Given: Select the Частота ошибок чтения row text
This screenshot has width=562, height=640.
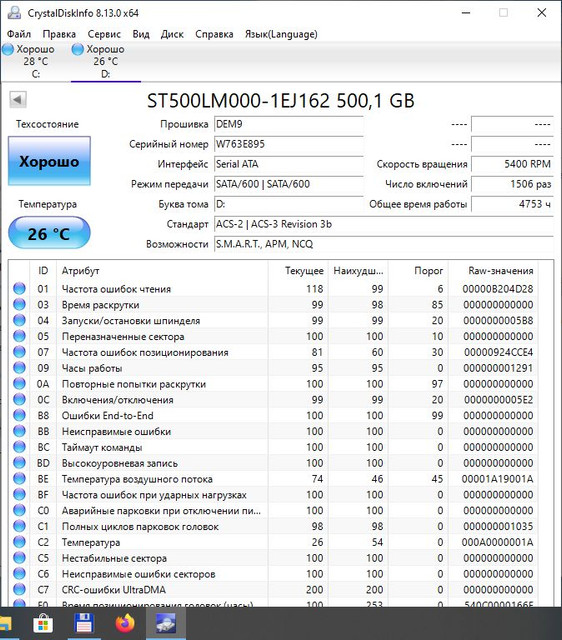Looking at the screenshot, I should [x=116, y=289].
